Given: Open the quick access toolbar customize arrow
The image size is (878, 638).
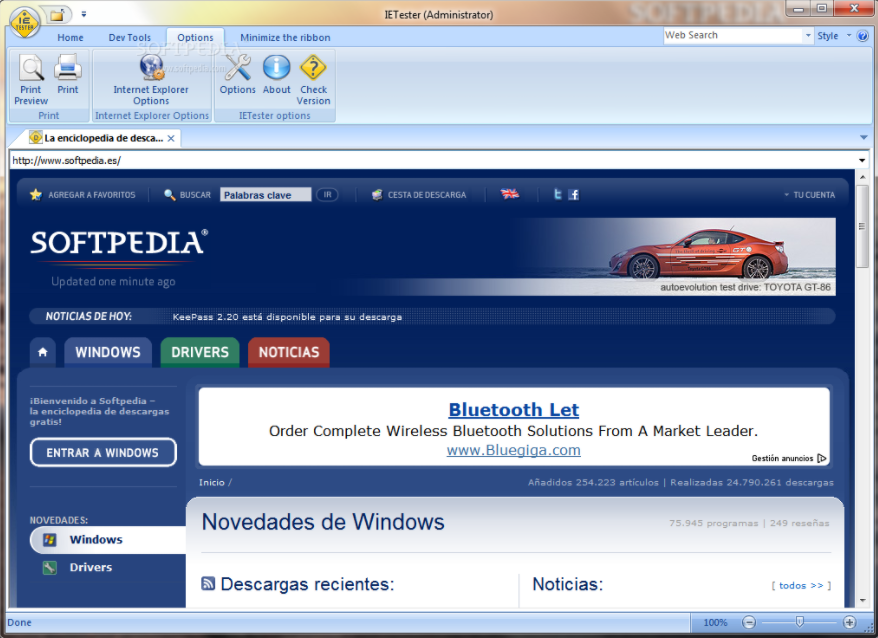Looking at the screenshot, I should pos(83,15).
